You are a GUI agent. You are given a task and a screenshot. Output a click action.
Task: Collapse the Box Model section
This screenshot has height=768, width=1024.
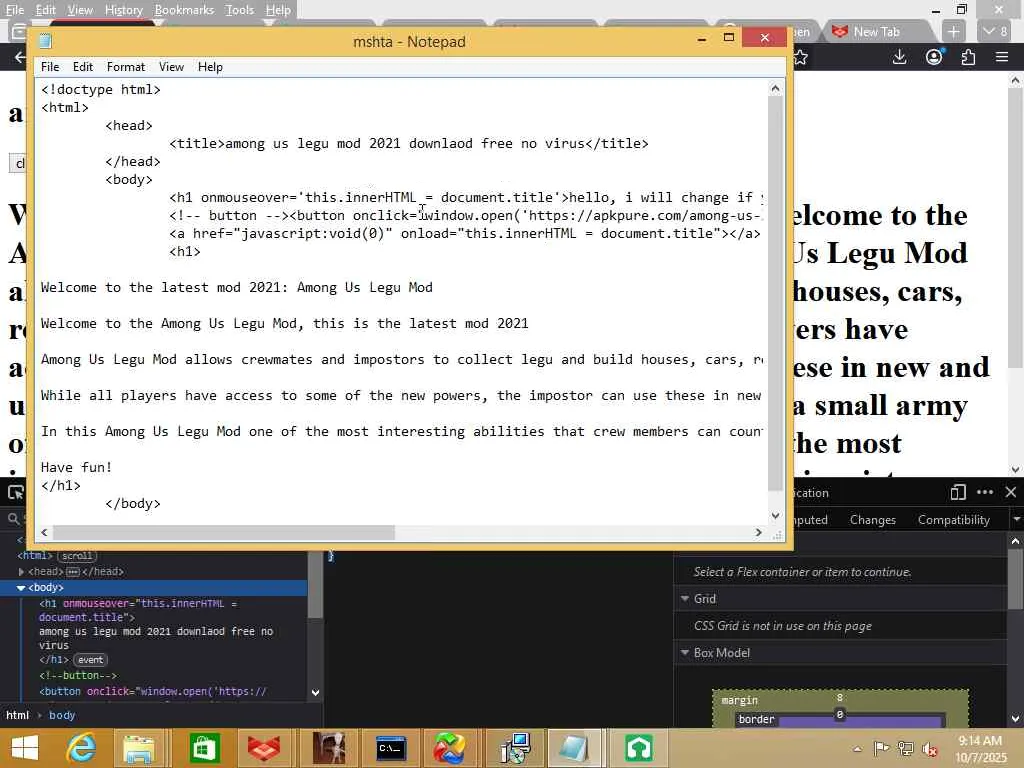pos(685,652)
